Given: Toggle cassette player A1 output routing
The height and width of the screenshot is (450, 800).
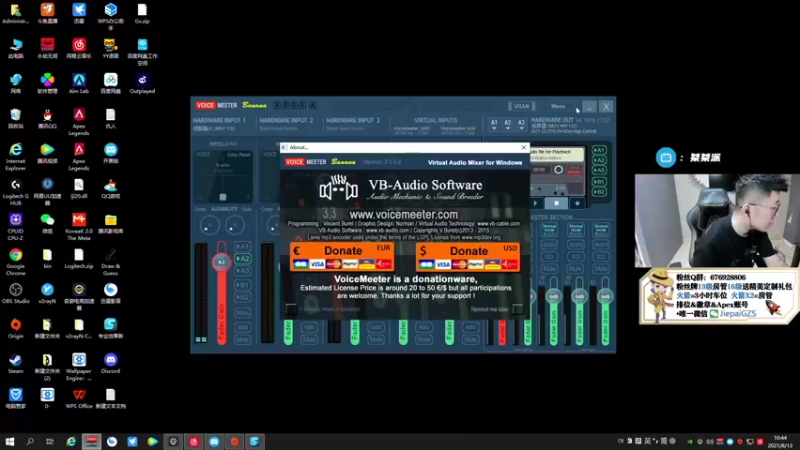Looking at the screenshot, I should coord(599,150).
